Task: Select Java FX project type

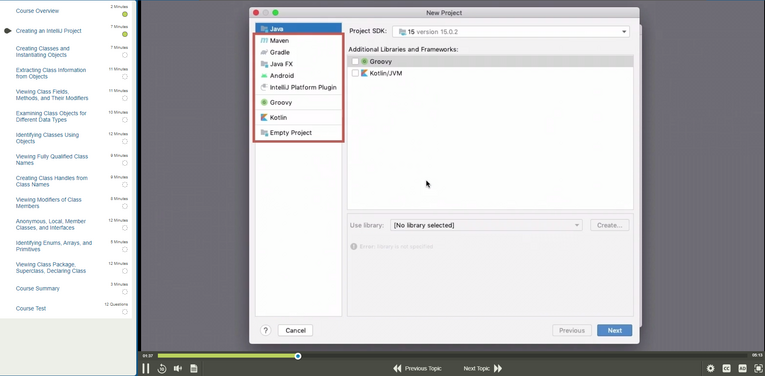Action: tap(298, 64)
